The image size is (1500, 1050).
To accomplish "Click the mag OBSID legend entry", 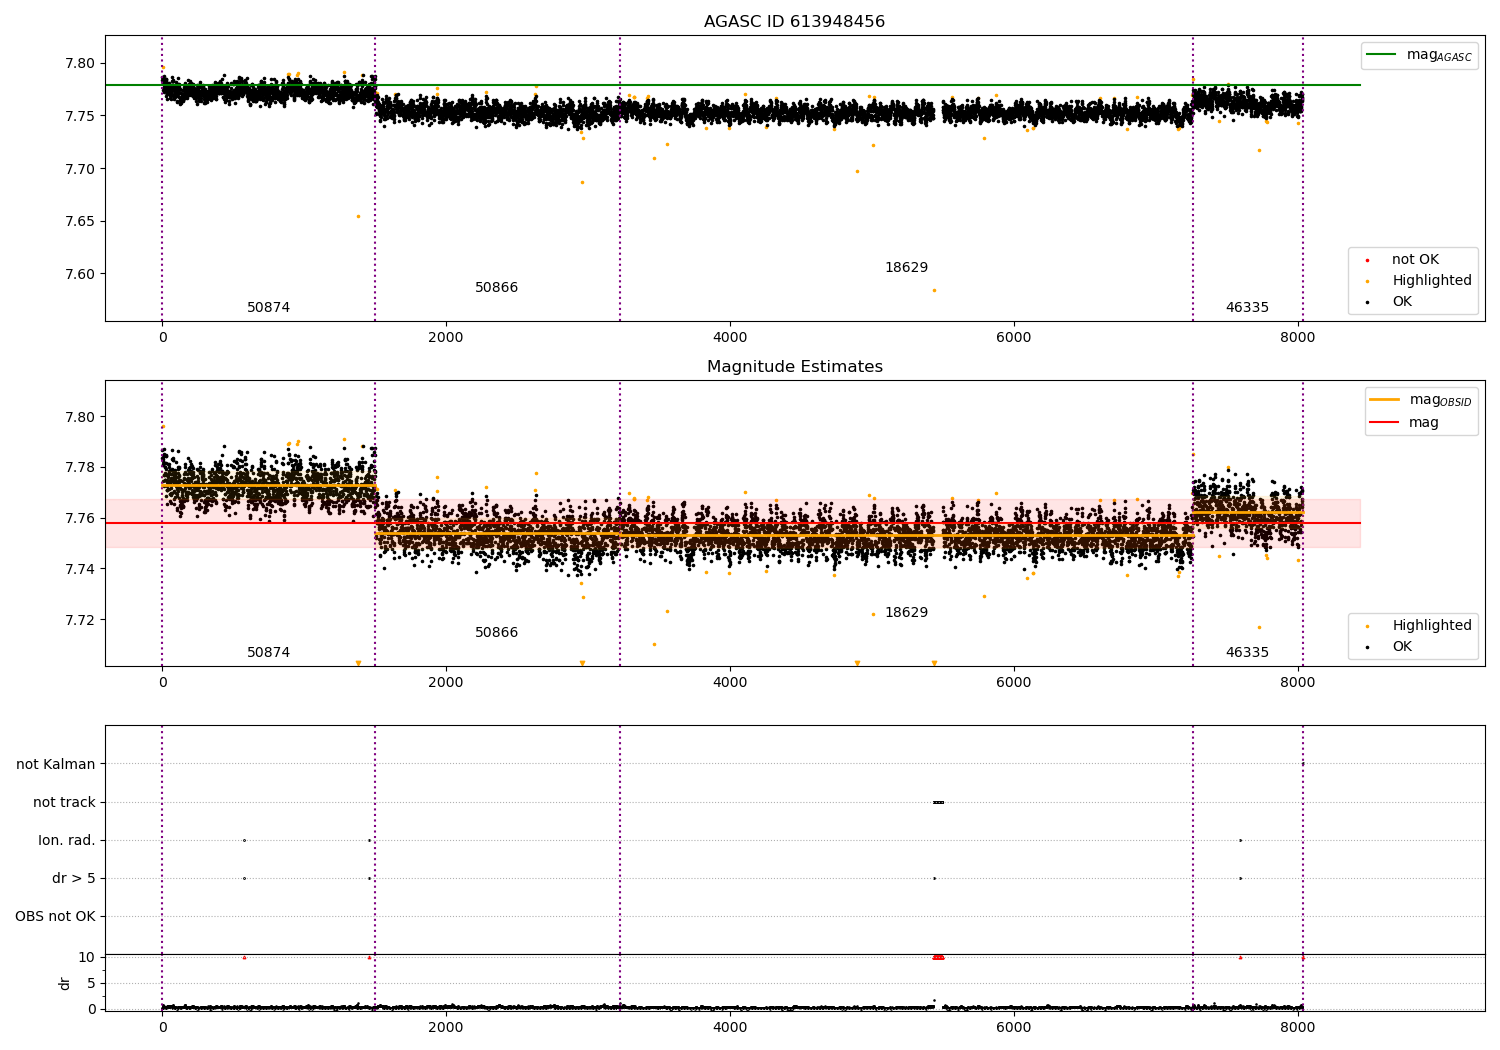I will pyautogui.click(x=1421, y=400).
